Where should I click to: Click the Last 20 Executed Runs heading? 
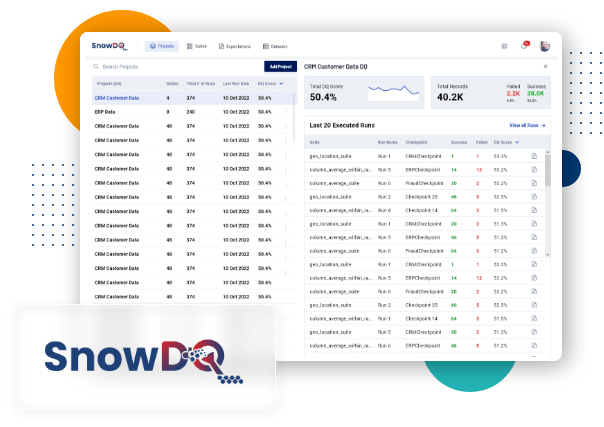click(342, 126)
